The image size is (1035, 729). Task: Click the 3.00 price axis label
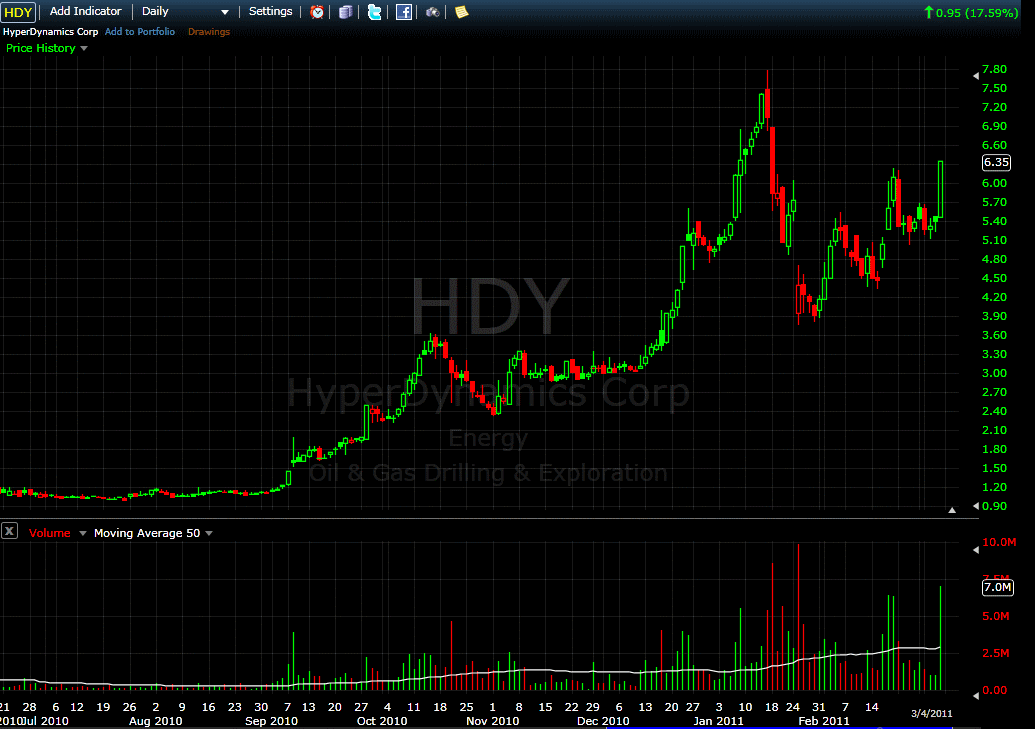[x=994, y=373]
